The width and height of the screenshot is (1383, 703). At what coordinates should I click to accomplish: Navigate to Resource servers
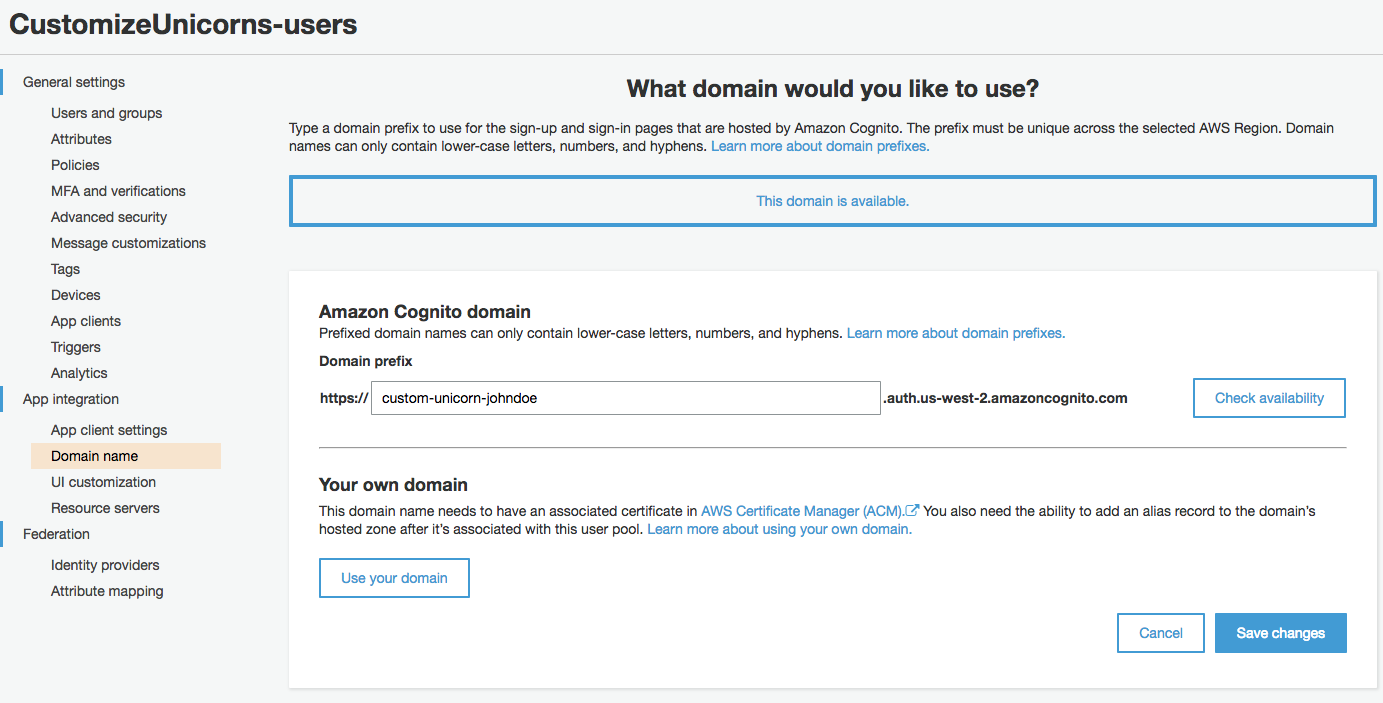pos(105,508)
